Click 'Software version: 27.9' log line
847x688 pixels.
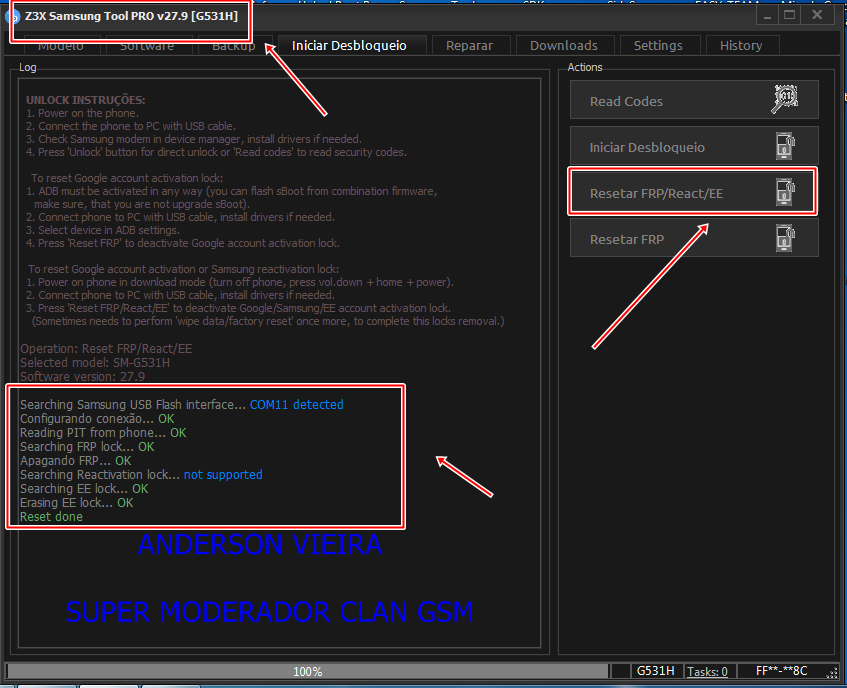pyautogui.click(x=83, y=376)
